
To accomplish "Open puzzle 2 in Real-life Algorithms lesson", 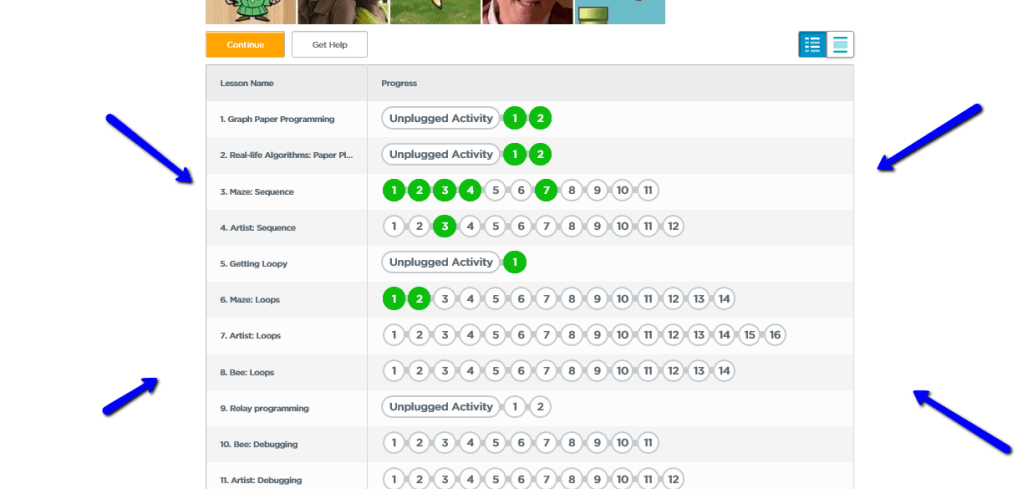I will click(539, 154).
